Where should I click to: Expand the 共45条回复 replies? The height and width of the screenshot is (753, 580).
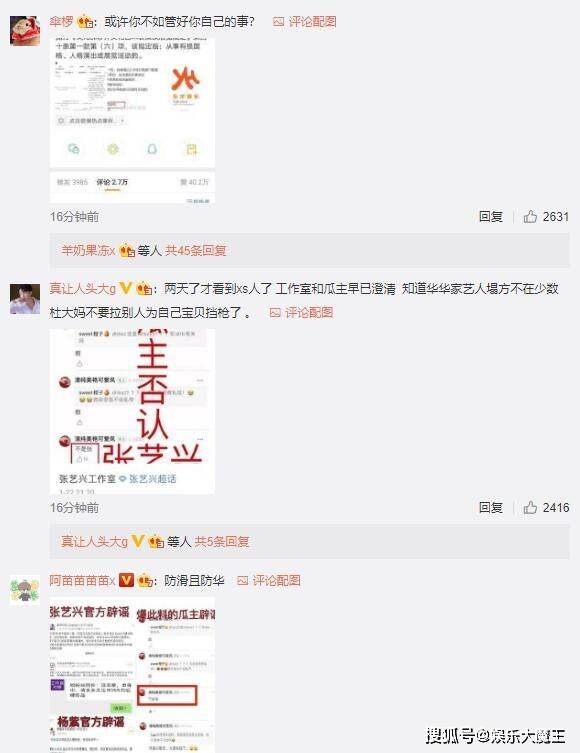pyautogui.click(x=196, y=250)
